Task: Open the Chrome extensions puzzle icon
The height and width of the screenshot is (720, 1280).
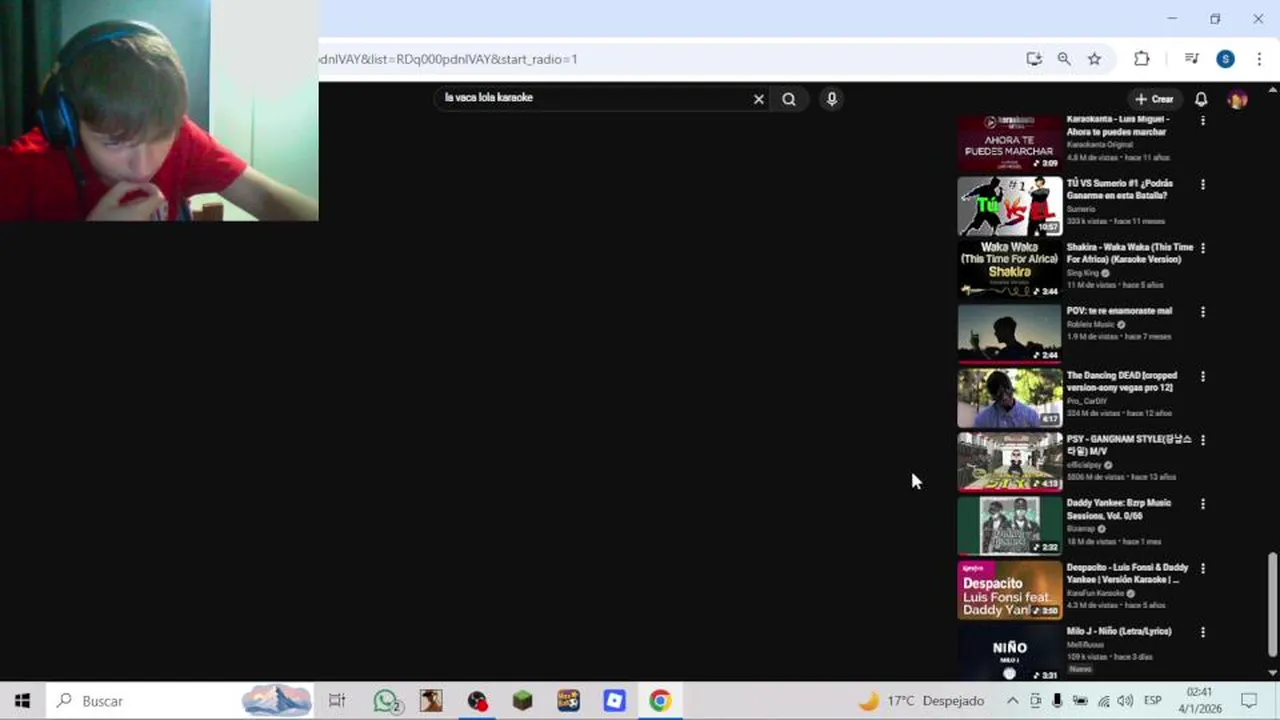Action: tap(1141, 59)
